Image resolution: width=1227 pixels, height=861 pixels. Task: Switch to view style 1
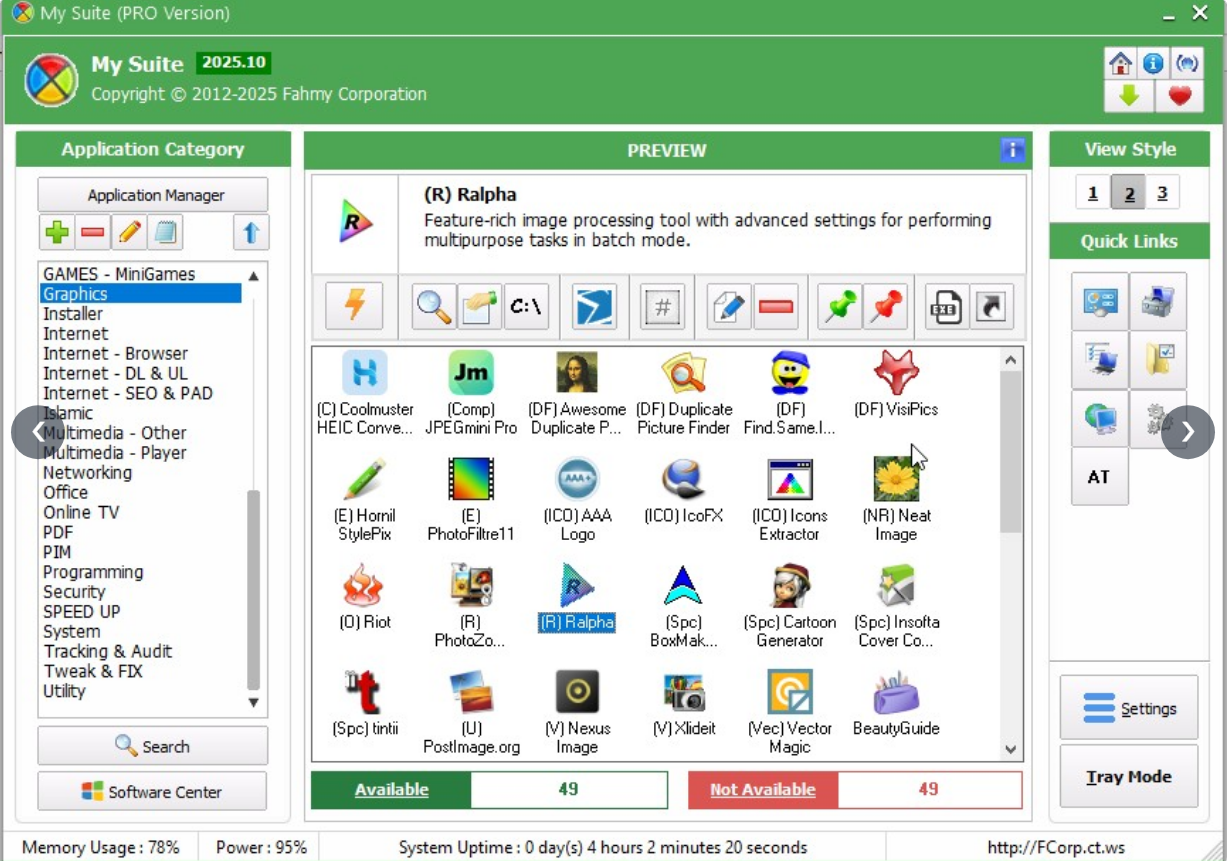point(1093,194)
